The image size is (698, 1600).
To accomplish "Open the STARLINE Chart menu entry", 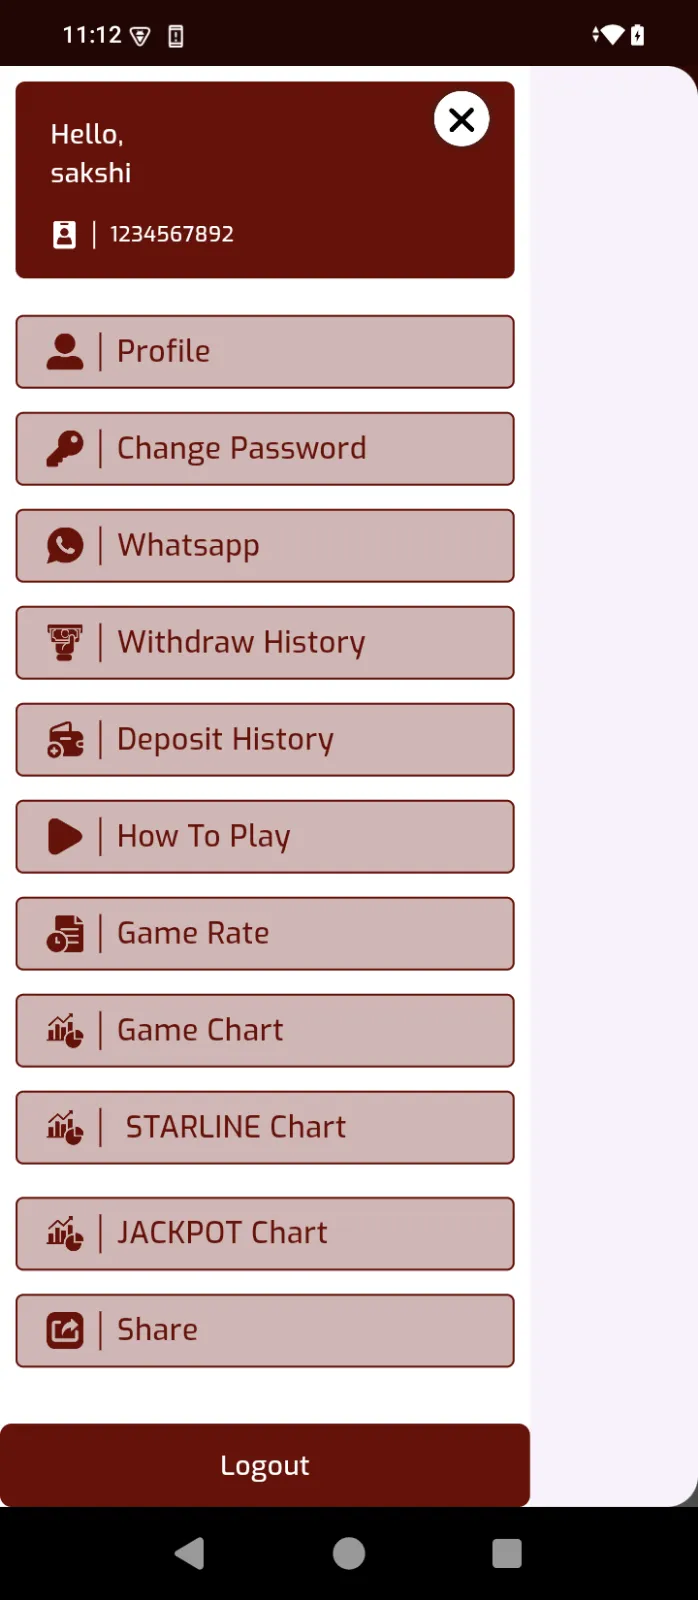I will click(265, 1127).
